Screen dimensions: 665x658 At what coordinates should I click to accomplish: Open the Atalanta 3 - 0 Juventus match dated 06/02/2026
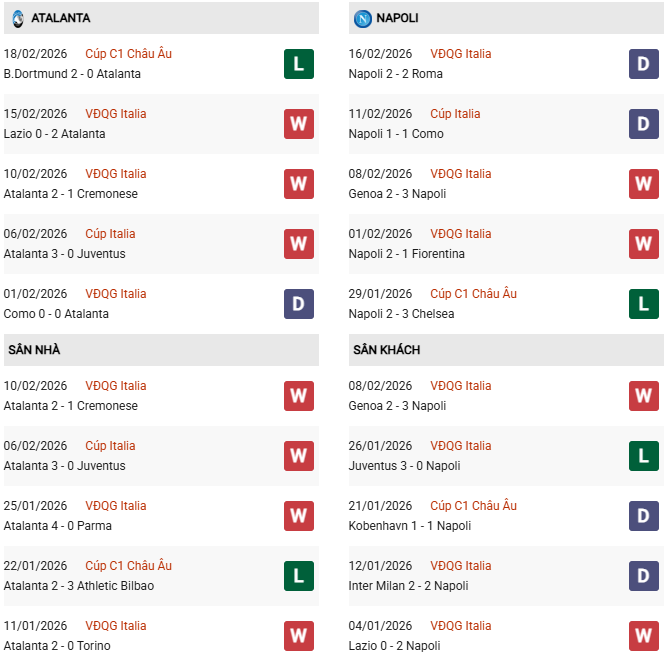click(x=64, y=254)
